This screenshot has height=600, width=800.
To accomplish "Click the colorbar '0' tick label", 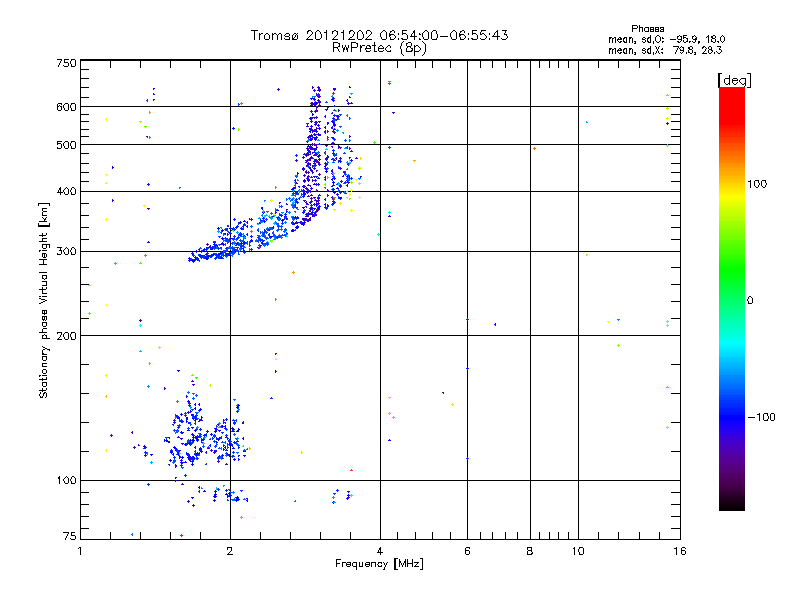I will [x=750, y=301].
